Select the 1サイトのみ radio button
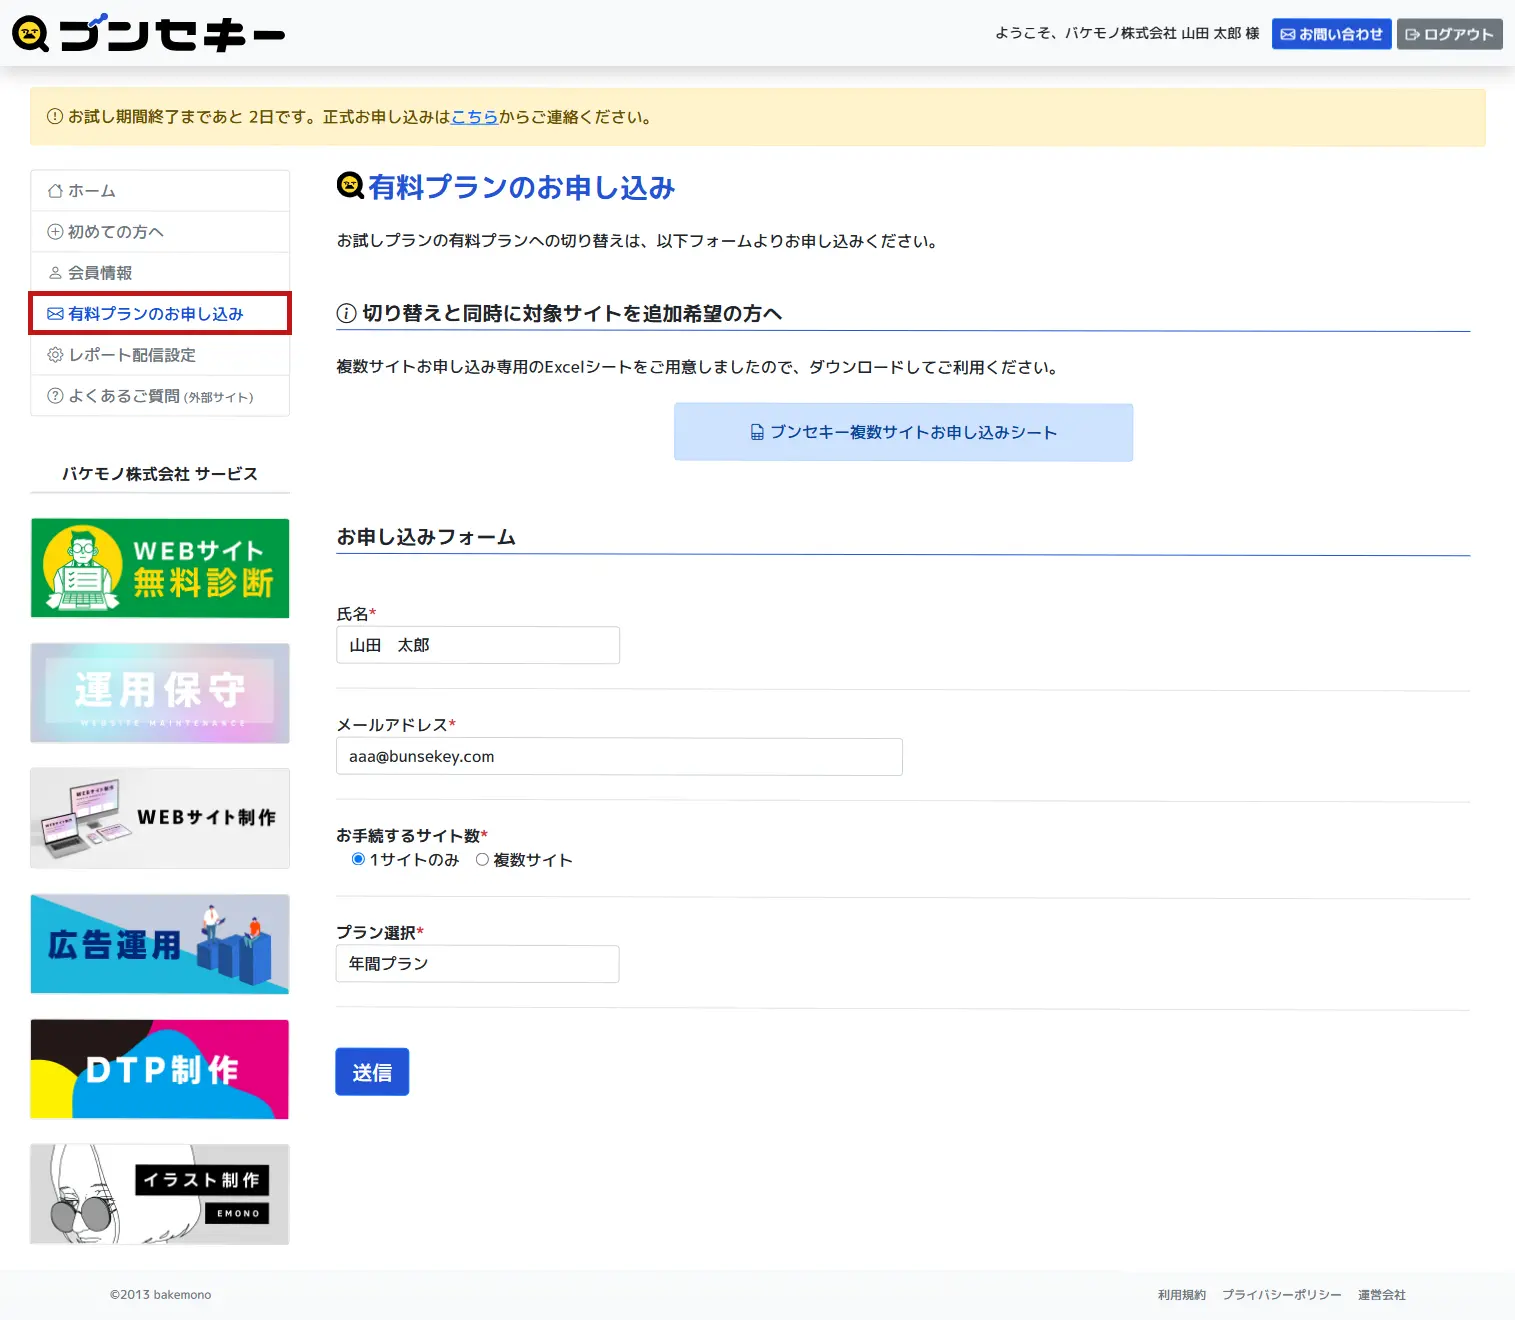The image size is (1515, 1320). pyautogui.click(x=358, y=860)
